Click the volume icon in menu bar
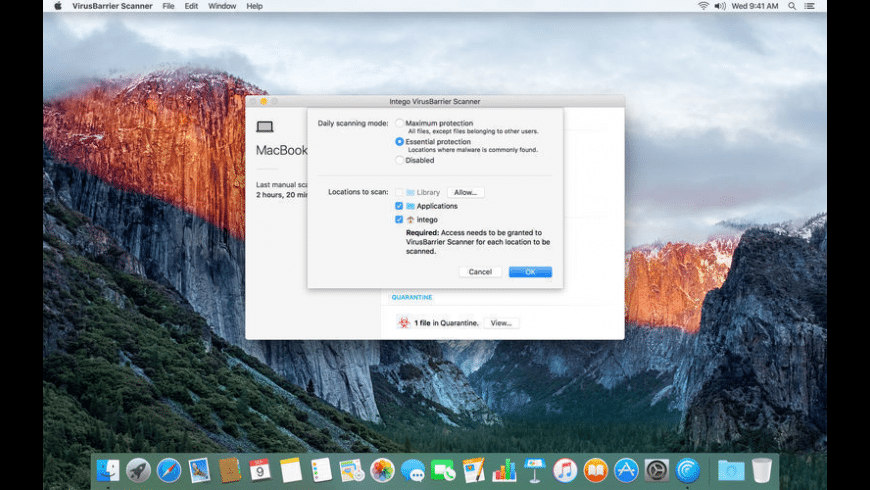 coord(720,6)
